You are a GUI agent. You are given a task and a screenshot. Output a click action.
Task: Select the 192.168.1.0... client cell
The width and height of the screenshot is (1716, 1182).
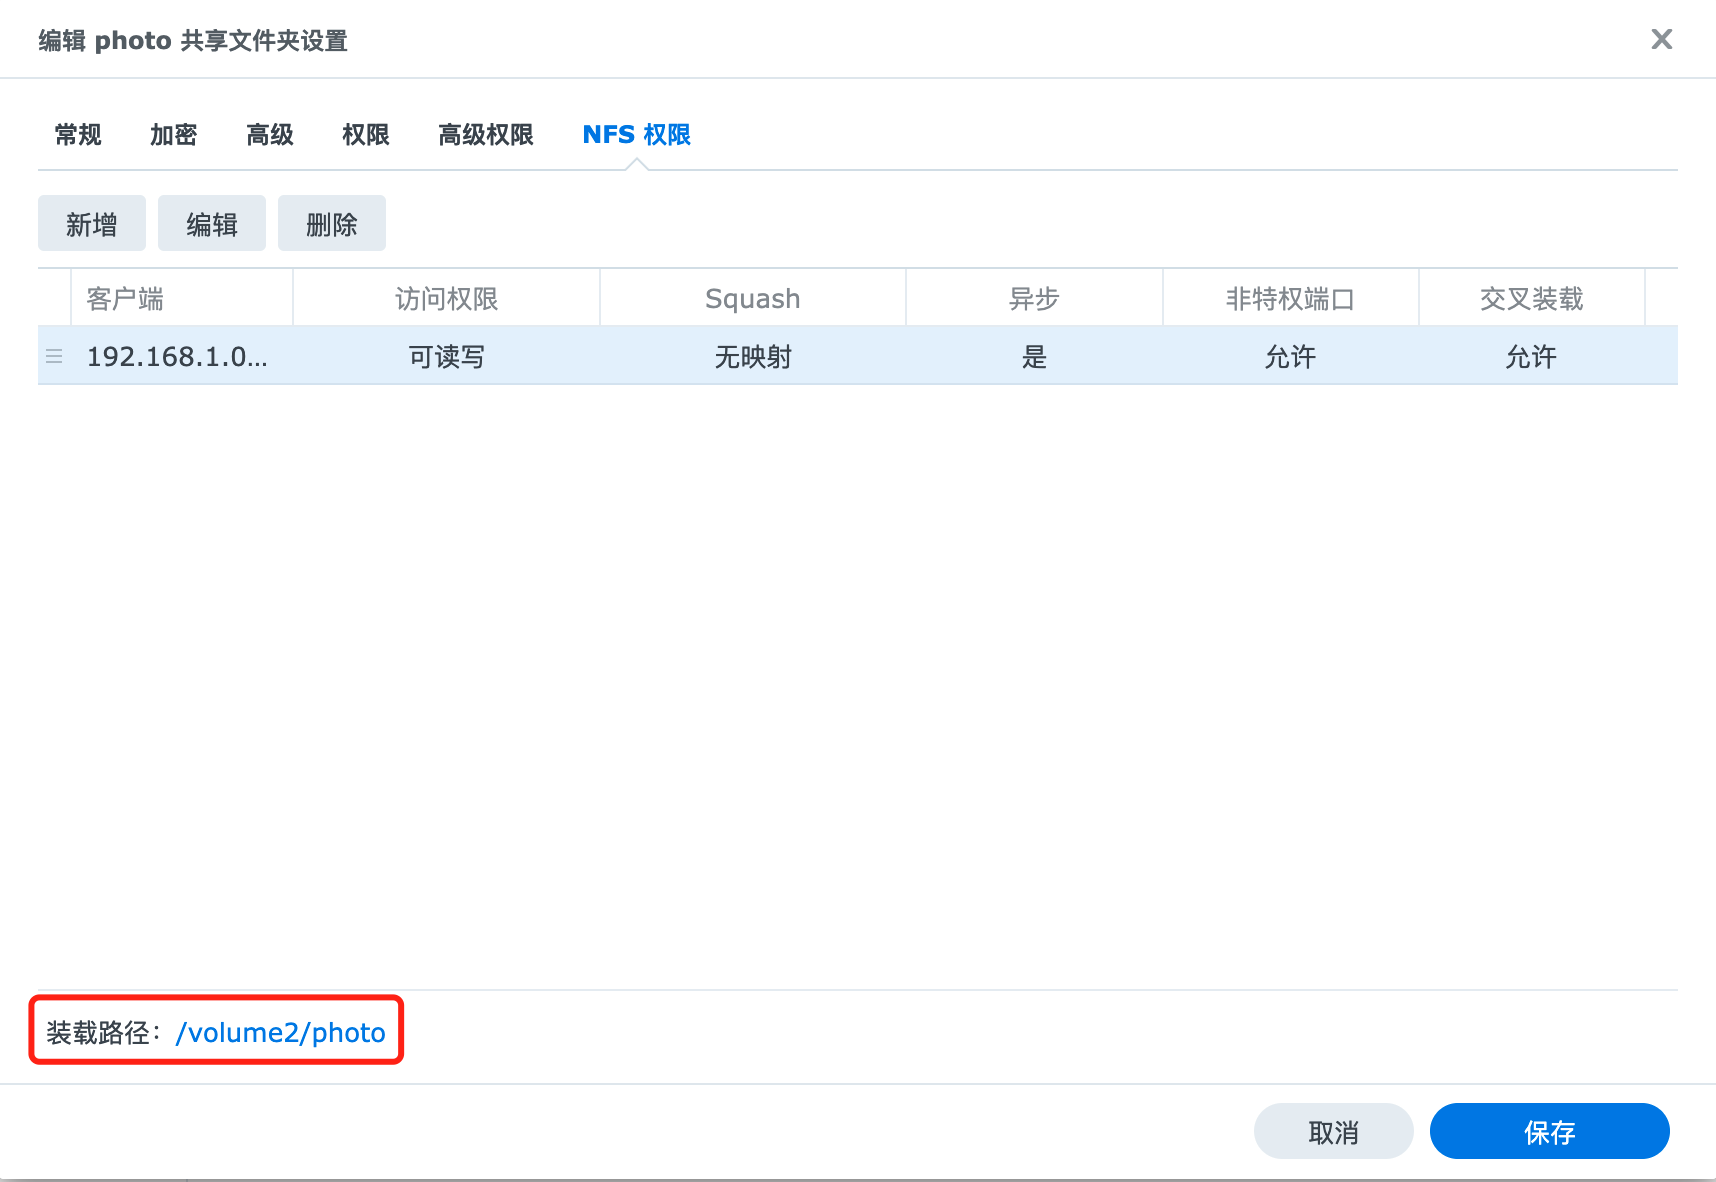pos(182,356)
